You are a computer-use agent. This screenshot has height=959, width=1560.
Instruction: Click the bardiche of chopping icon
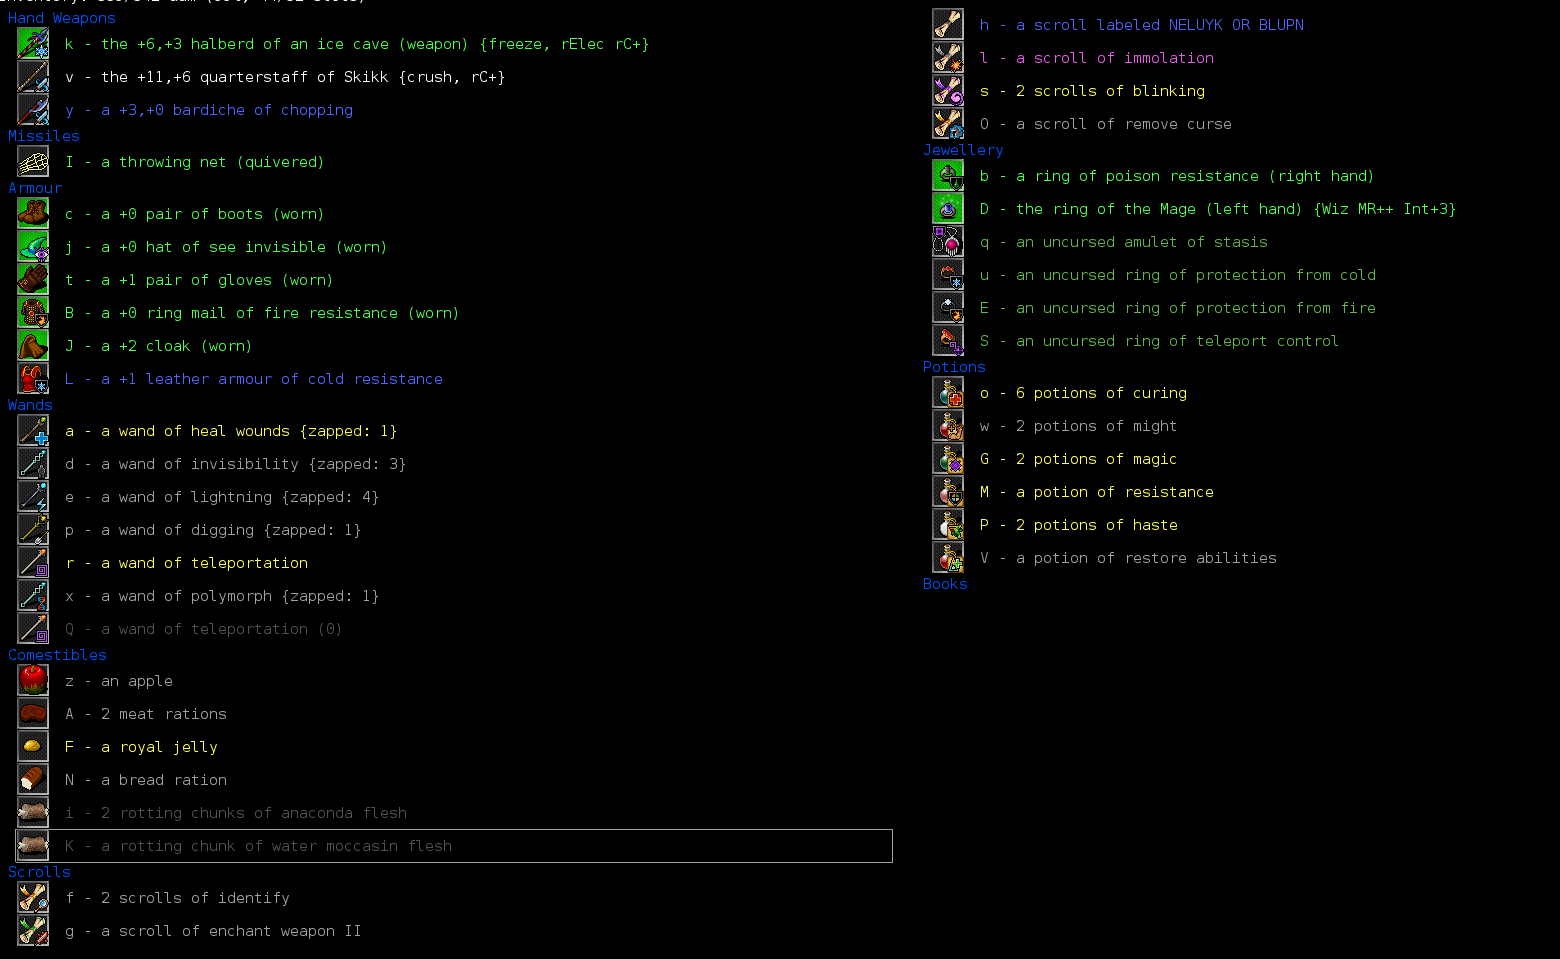(x=33, y=110)
